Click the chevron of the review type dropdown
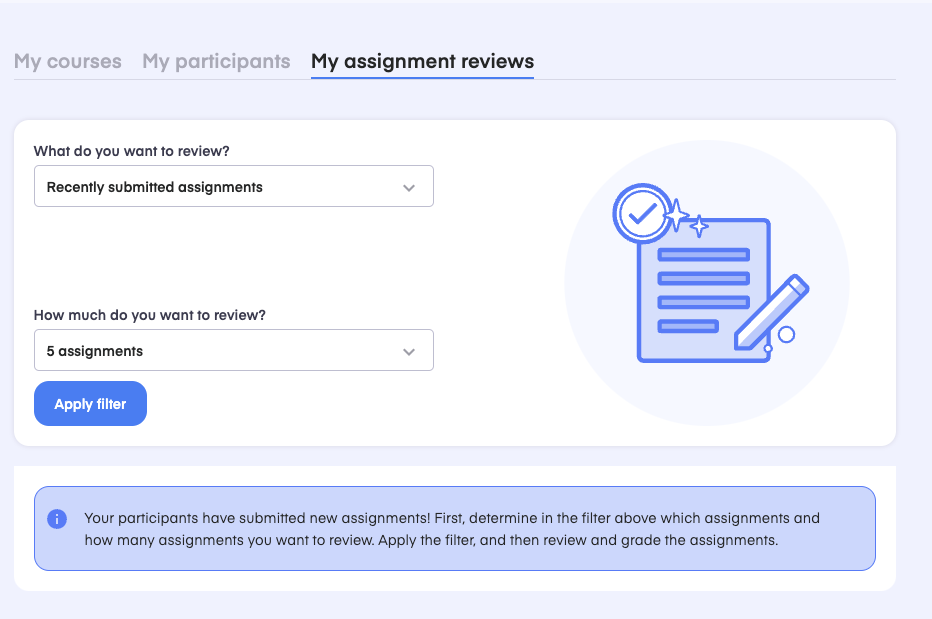Screen dimensions: 932x619 pos(409,188)
